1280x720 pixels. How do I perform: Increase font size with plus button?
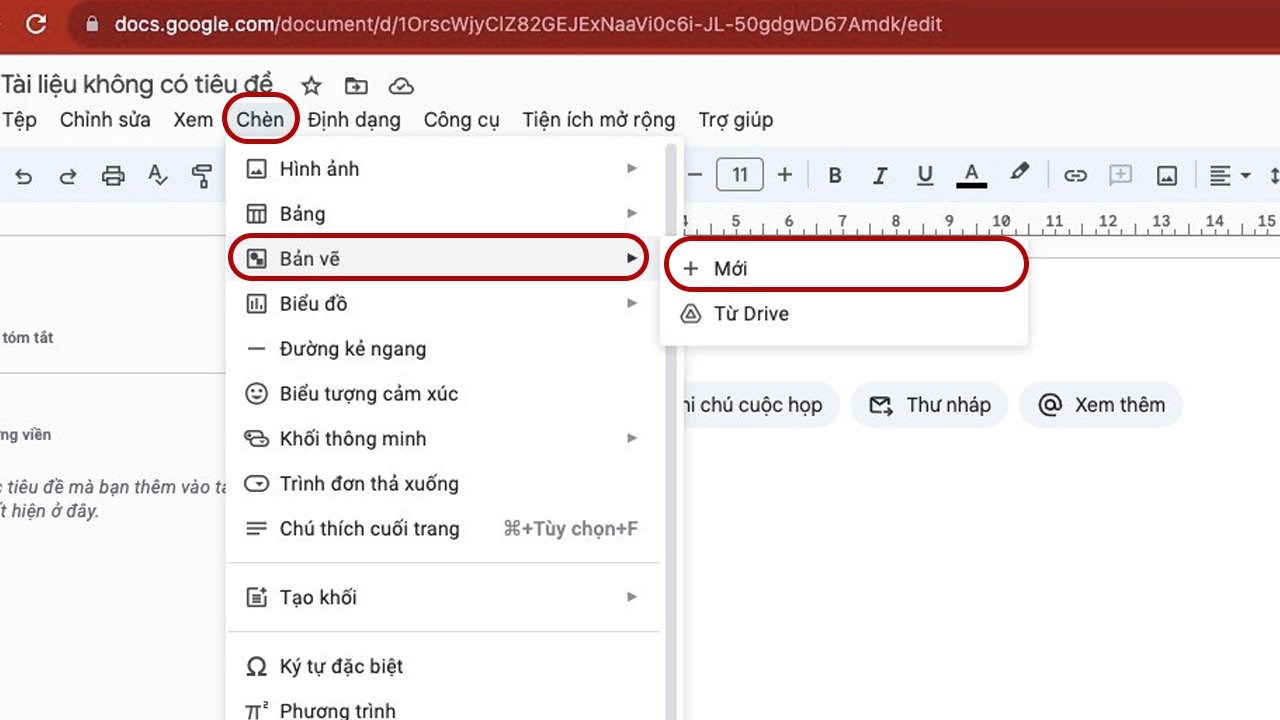pyautogui.click(x=785, y=175)
